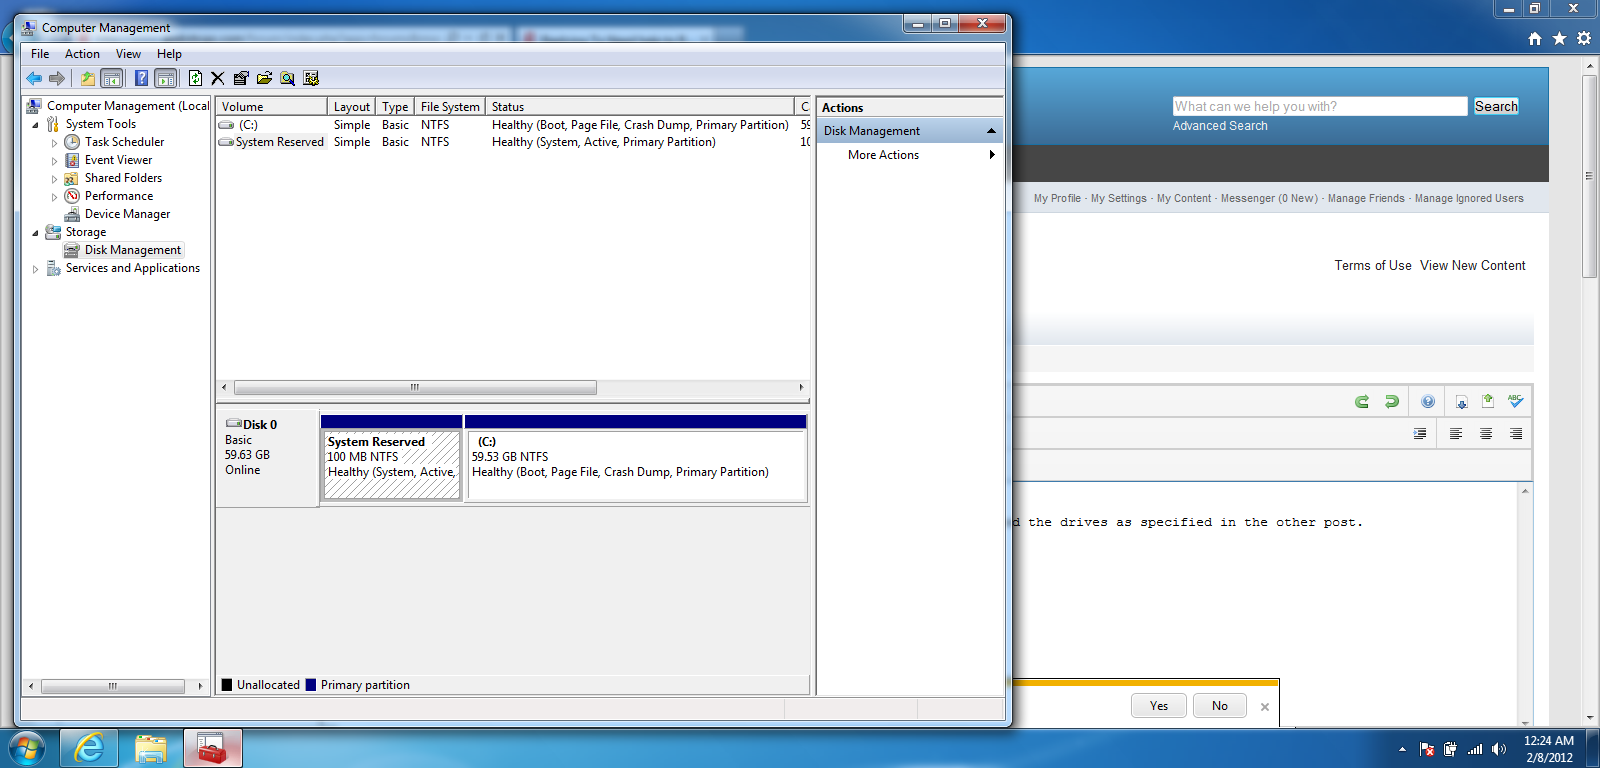The image size is (1600, 768).
Task: Open the Help menu
Action: click(169, 54)
